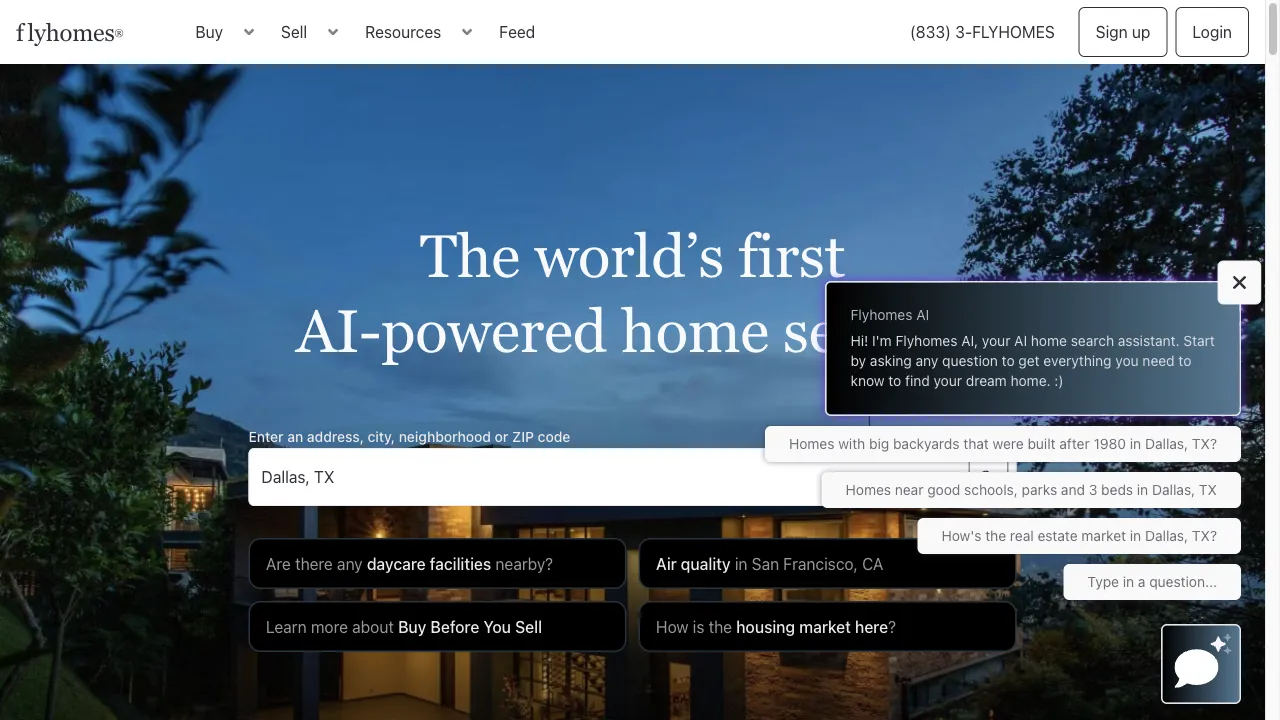Viewport: 1280px width, 720px height.
Task: Close the Flyhomes AI chat popup
Action: click(x=1239, y=282)
